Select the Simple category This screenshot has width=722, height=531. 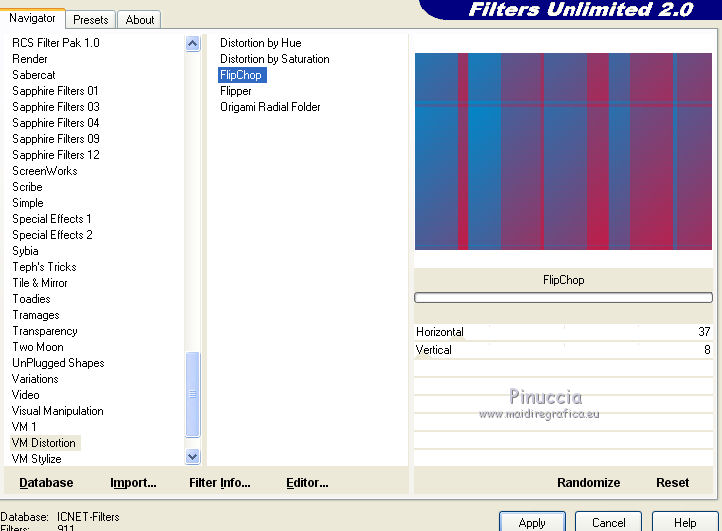pyautogui.click(x=28, y=203)
